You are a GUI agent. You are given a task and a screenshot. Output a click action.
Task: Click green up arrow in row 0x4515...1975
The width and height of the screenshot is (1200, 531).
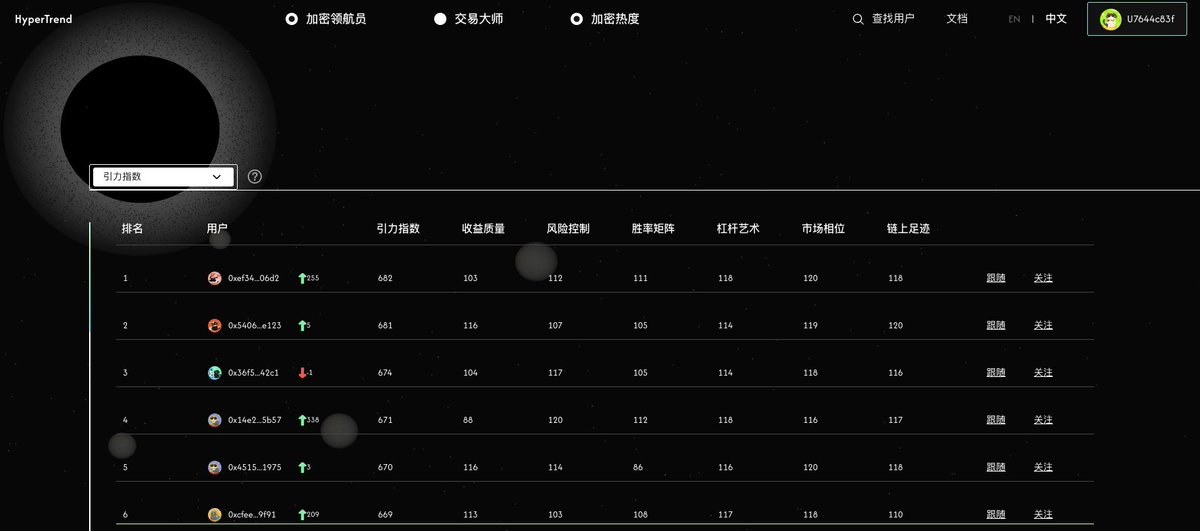tap(302, 468)
